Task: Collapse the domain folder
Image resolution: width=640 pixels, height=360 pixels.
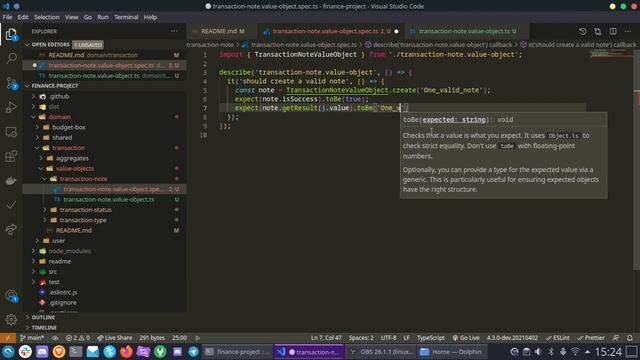Action: point(33,117)
